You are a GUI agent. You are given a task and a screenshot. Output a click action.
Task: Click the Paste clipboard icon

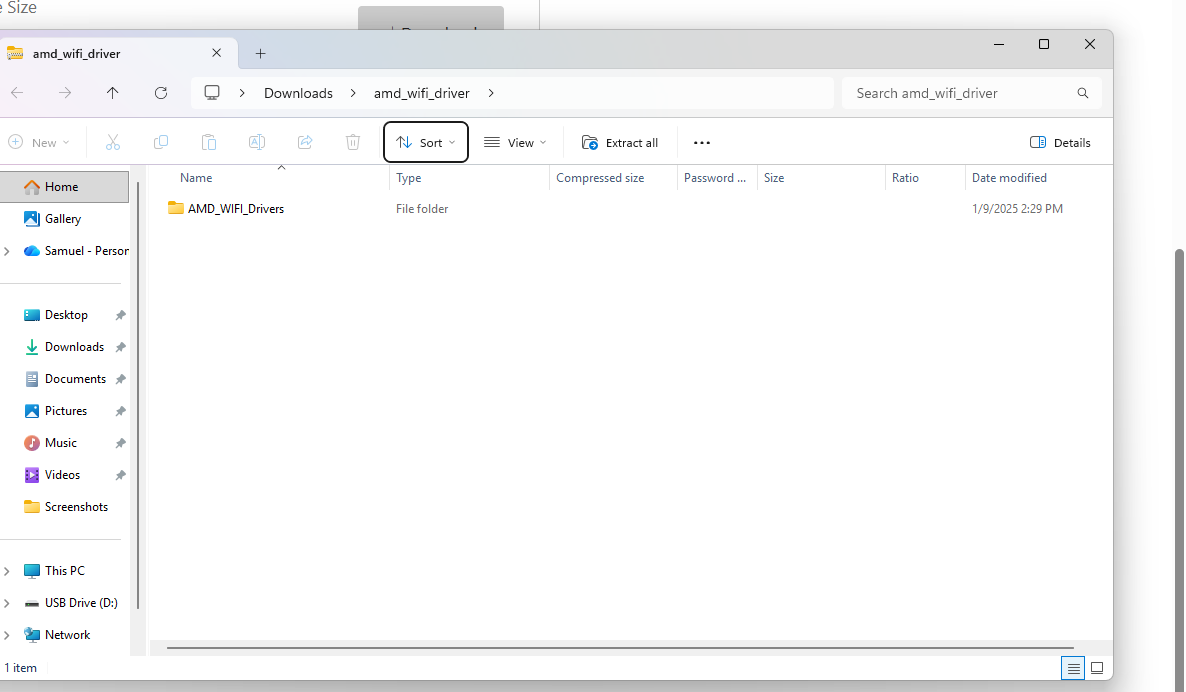[x=209, y=142]
